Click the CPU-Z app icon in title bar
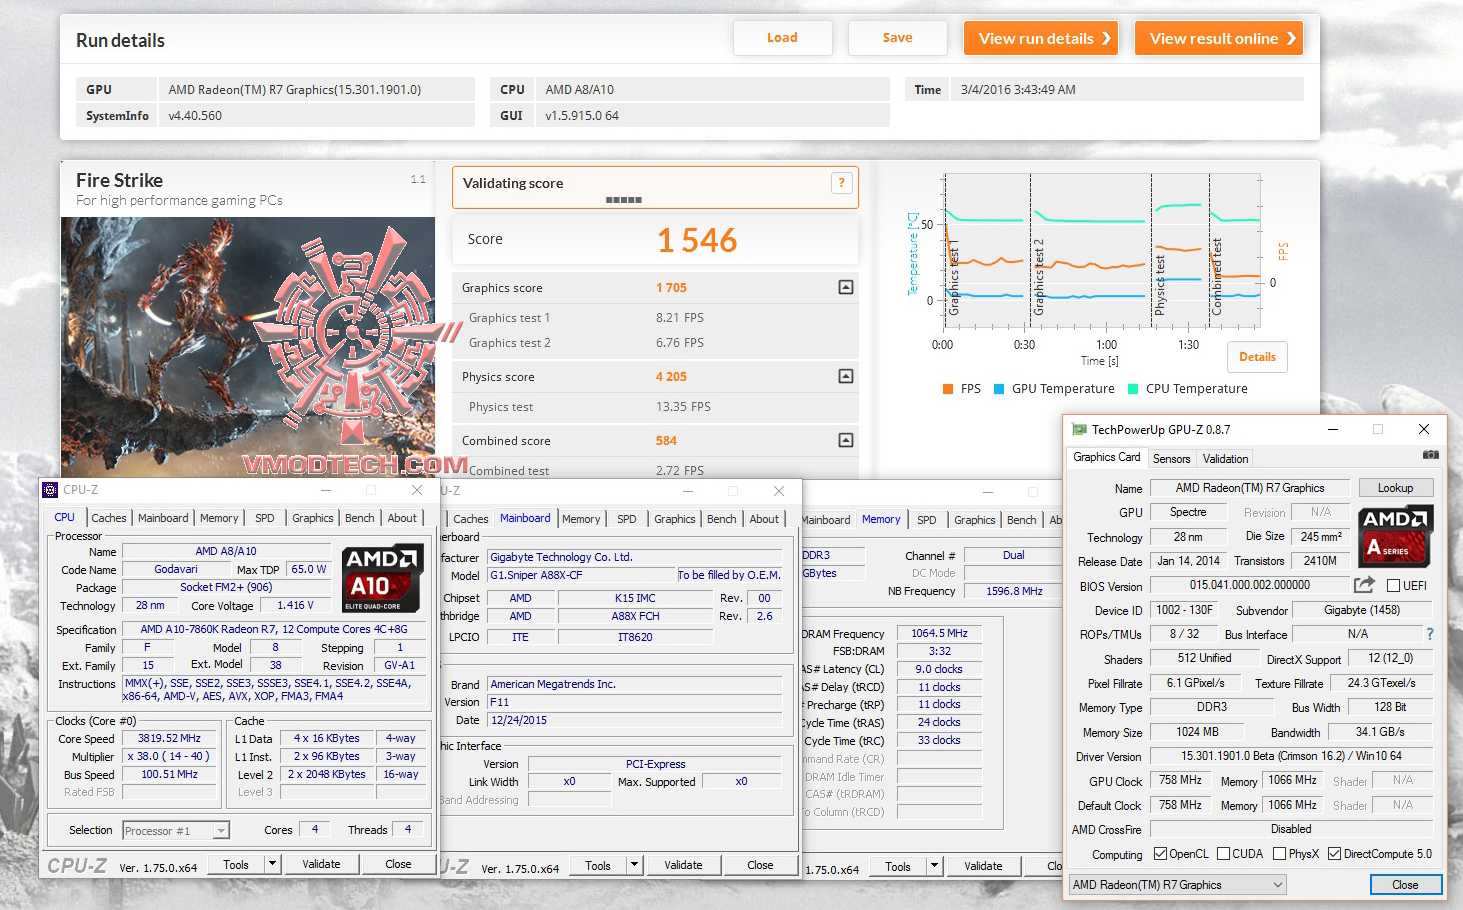Screen dimensions: 1463x910 tap(50, 490)
